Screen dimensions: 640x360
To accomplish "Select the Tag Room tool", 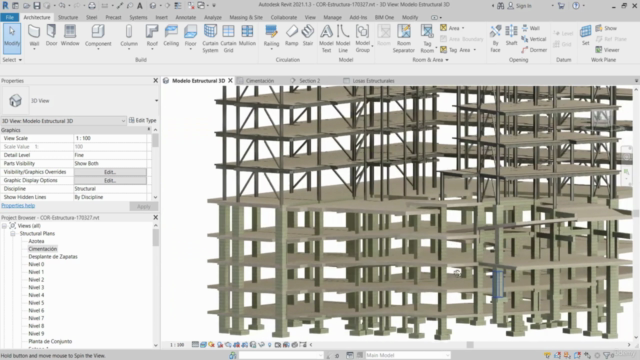I will [x=427, y=38].
